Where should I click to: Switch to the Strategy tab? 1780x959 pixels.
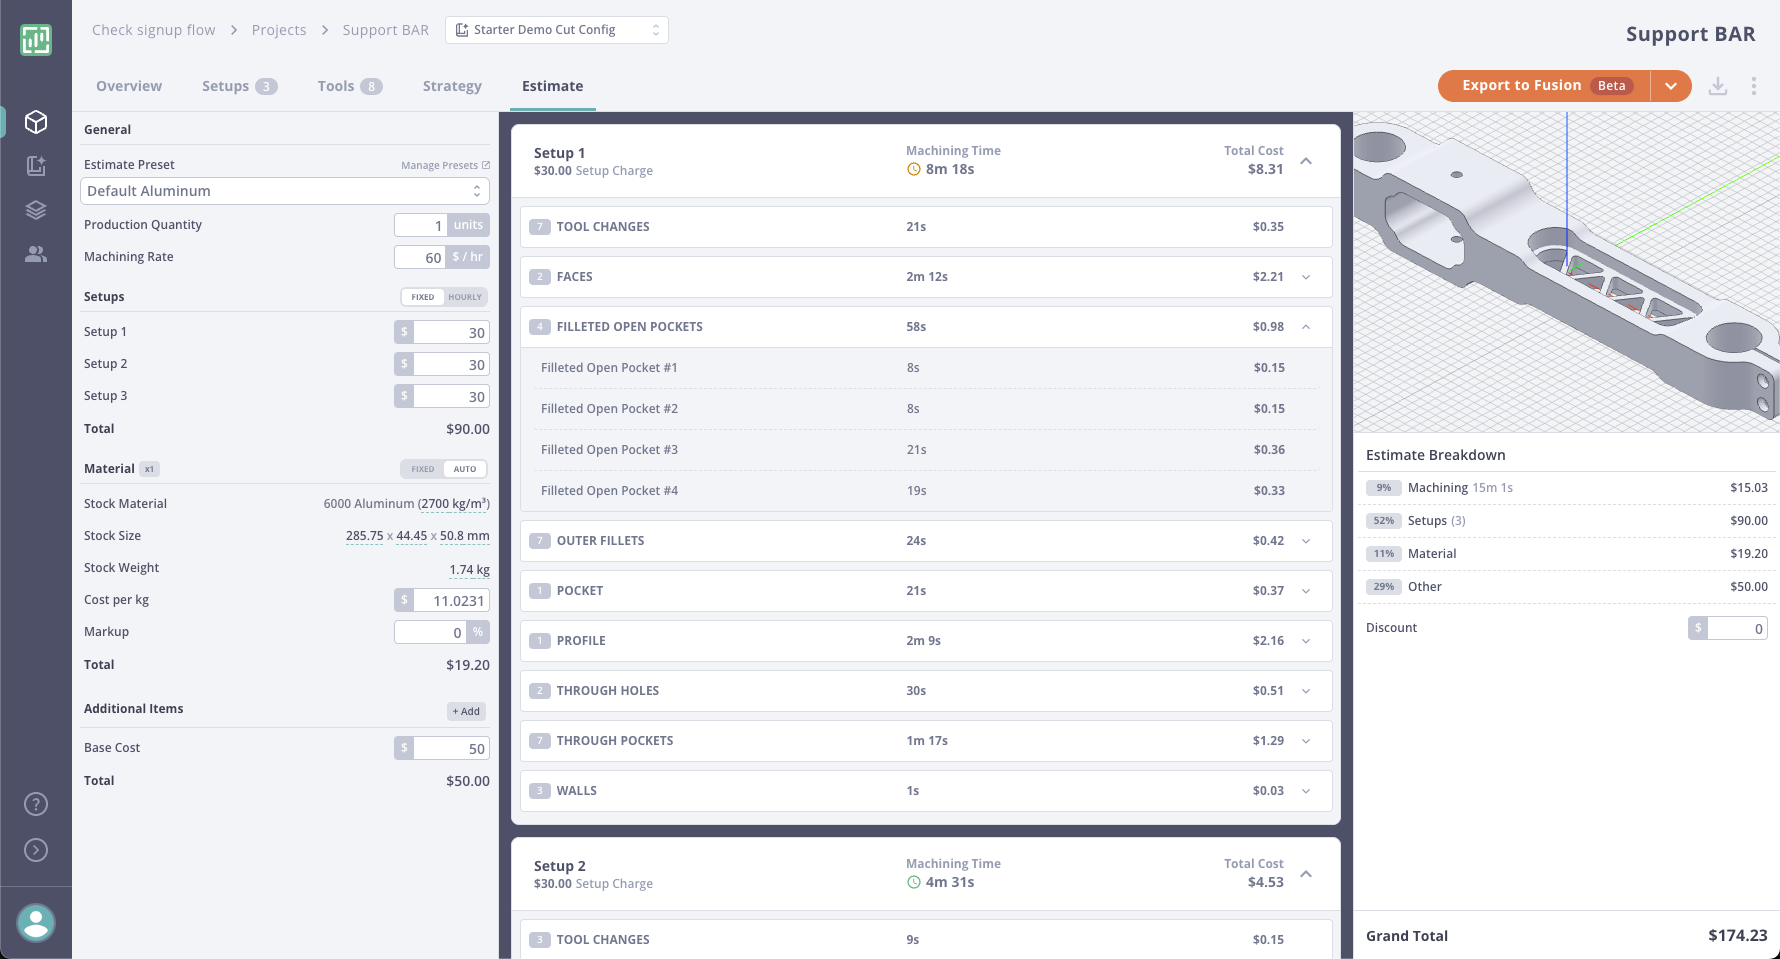[x=452, y=86]
